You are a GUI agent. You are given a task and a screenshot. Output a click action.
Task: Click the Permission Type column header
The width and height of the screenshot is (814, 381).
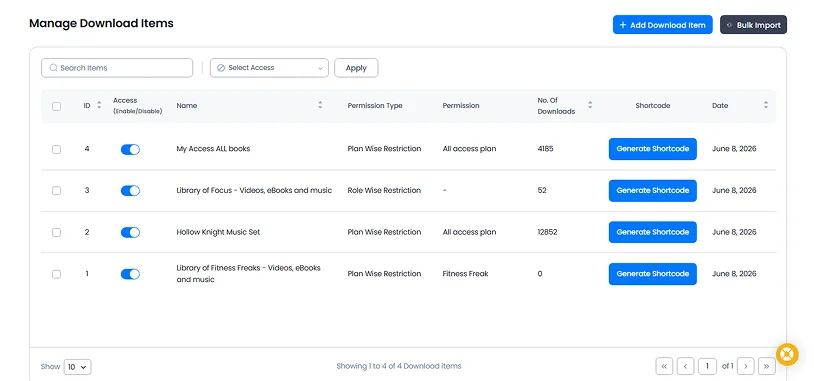click(375, 106)
